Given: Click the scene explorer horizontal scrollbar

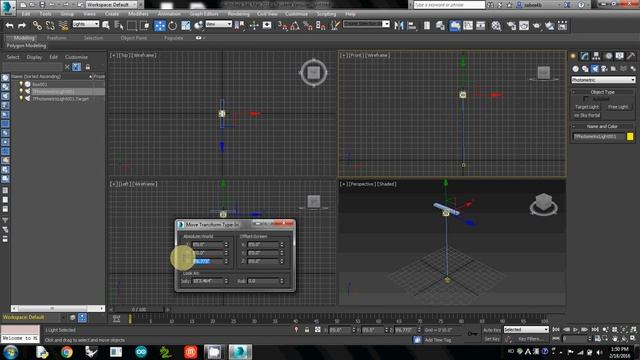Looking at the screenshot, I should (x=57, y=308).
